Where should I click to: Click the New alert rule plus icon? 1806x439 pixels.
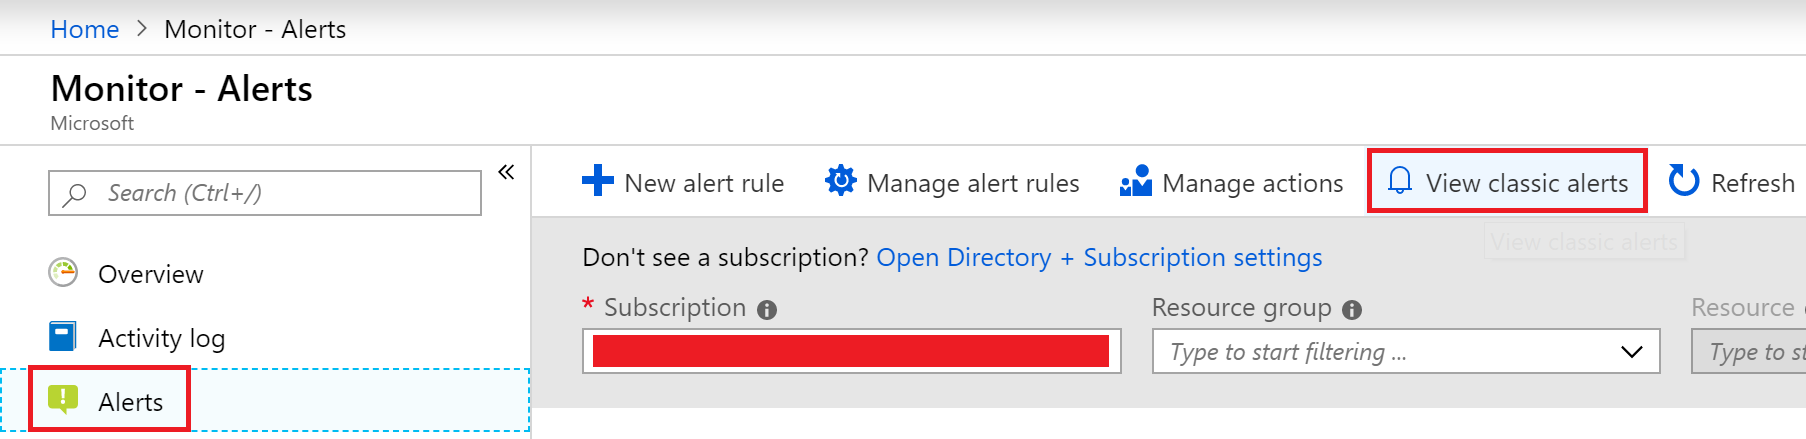[x=598, y=181]
